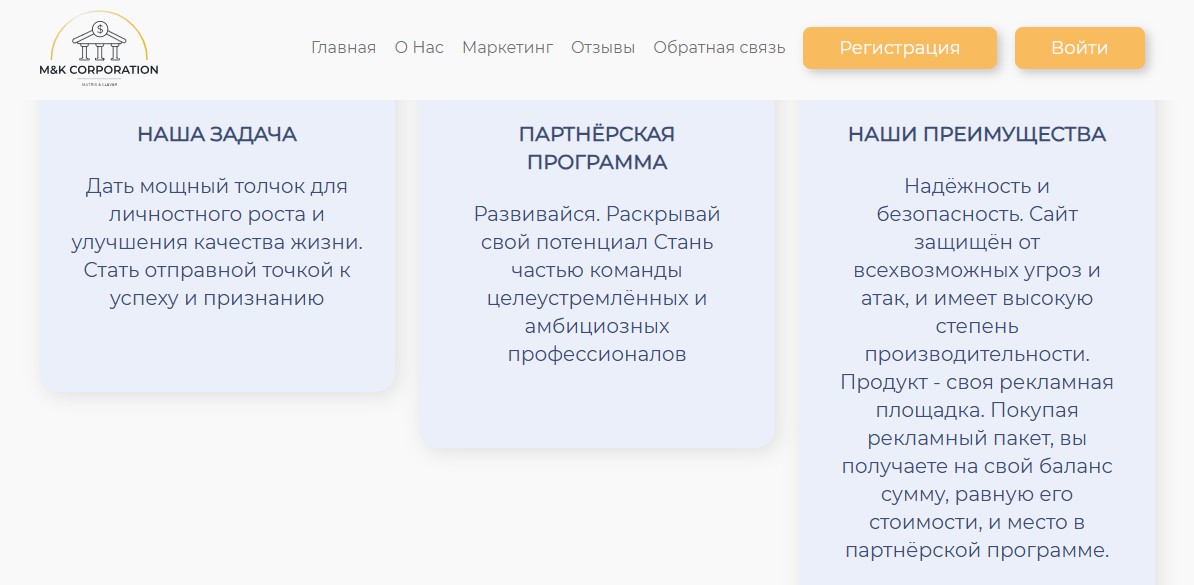Go to the О Нас section
This screenshot has height=585, width=1194.
419,47
